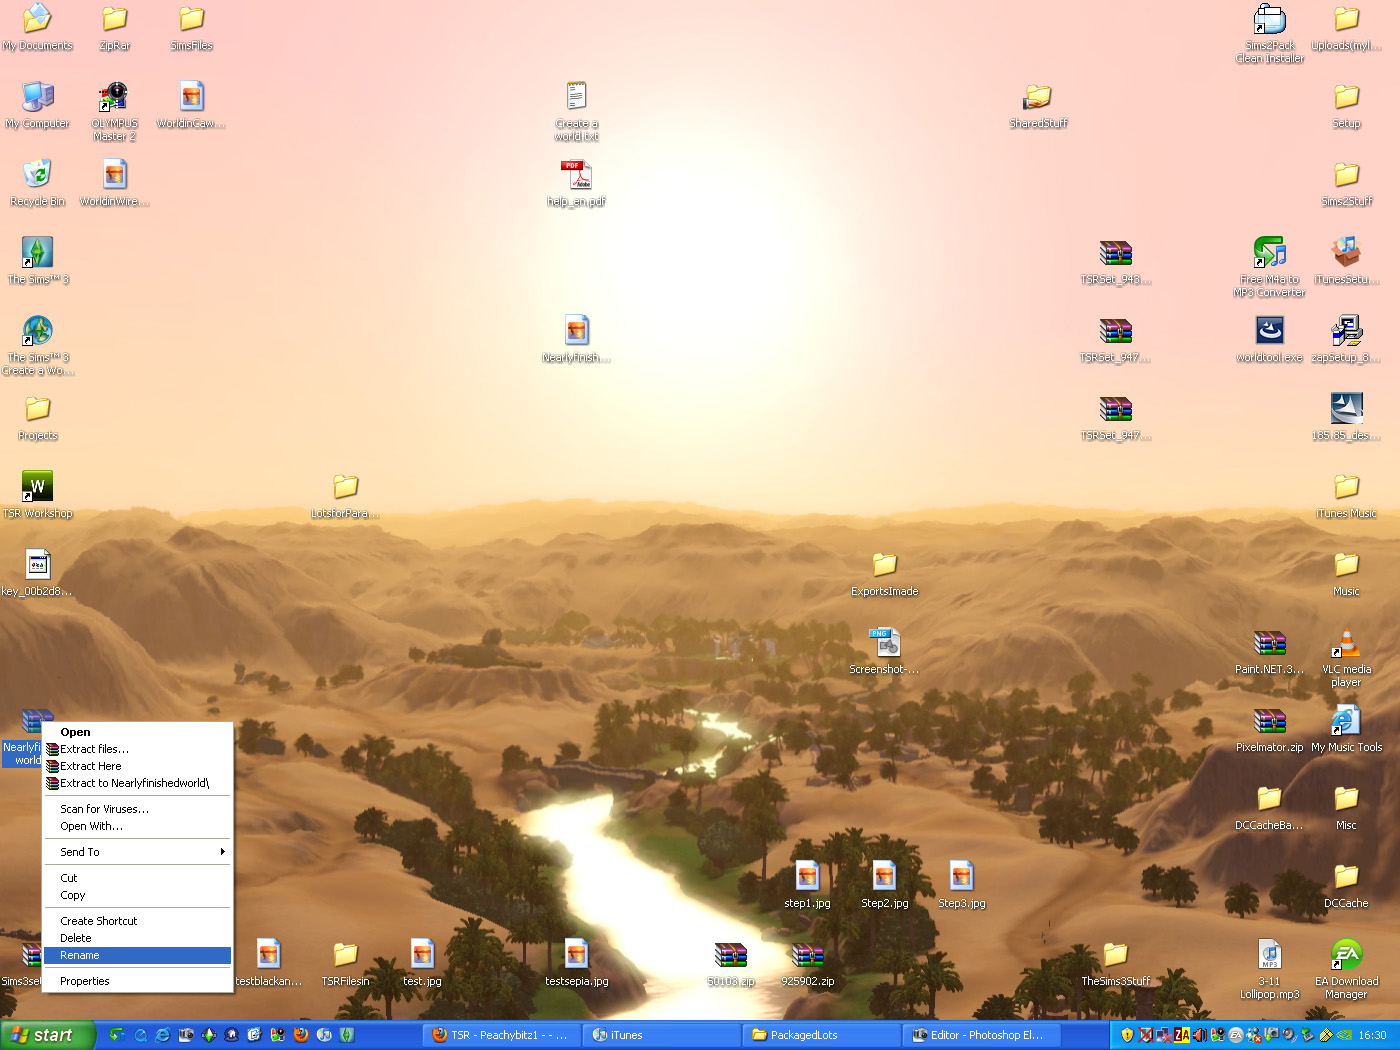Choose Rename in the context menu

[x=80, y=956]
